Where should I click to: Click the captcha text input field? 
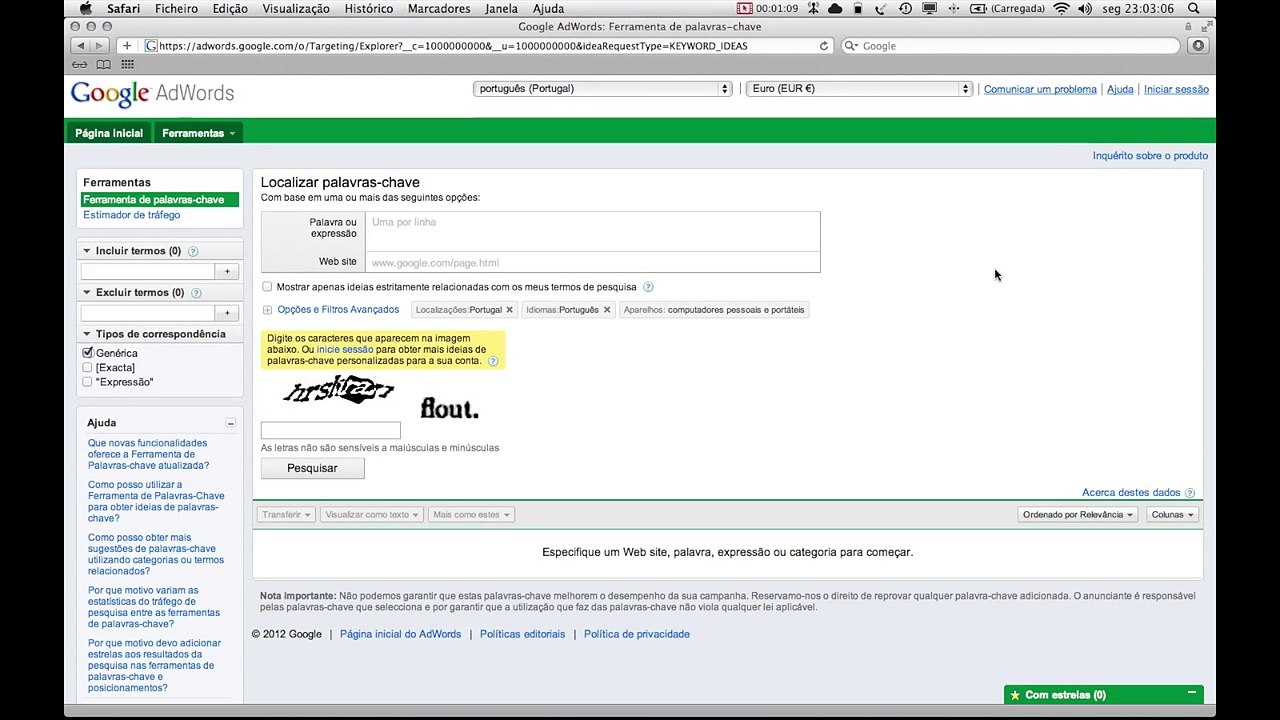[331, 430]
